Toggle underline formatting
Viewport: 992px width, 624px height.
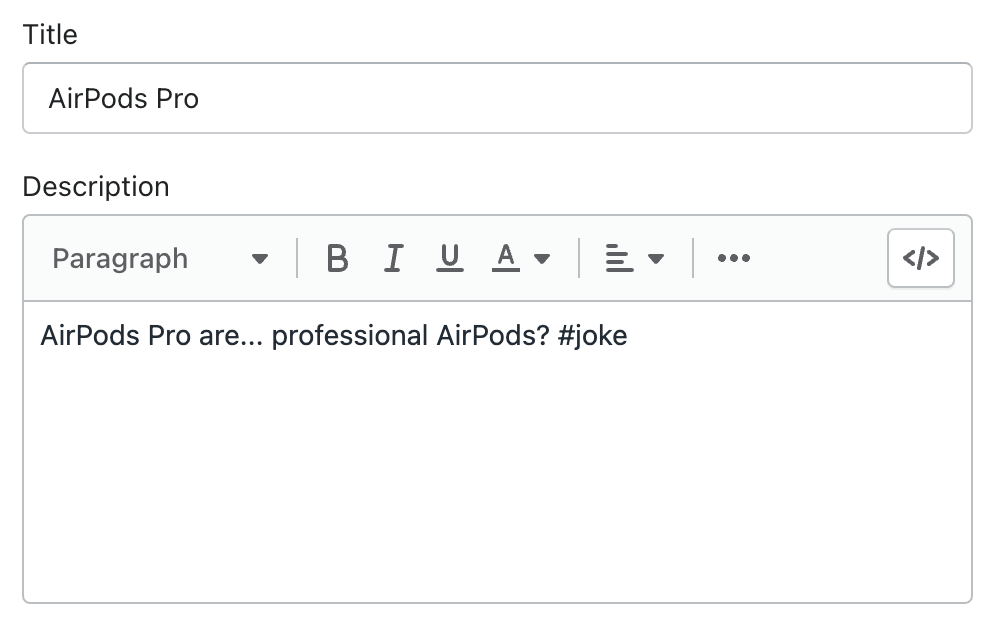click(450, 258)
